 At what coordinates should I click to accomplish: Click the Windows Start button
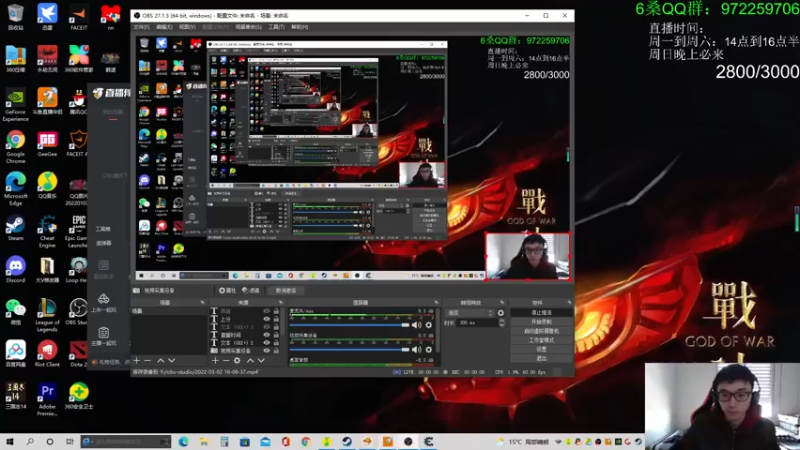click(x=10, y=441)
